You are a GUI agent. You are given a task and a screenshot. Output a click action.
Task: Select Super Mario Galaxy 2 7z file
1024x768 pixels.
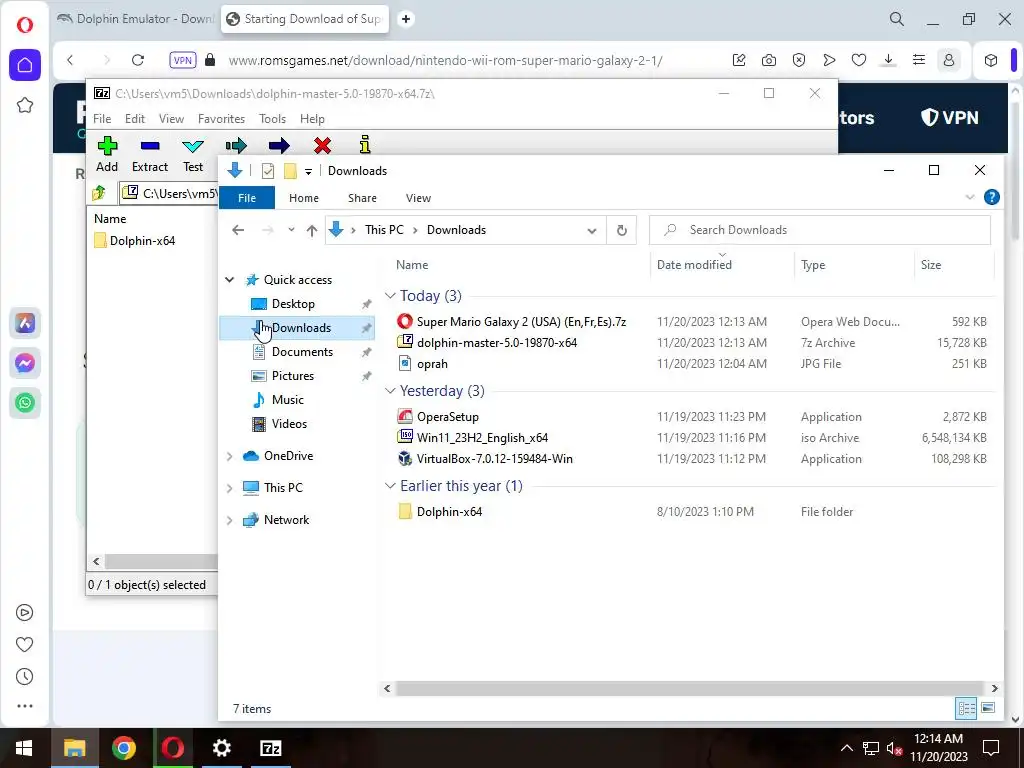click(521, 321)
